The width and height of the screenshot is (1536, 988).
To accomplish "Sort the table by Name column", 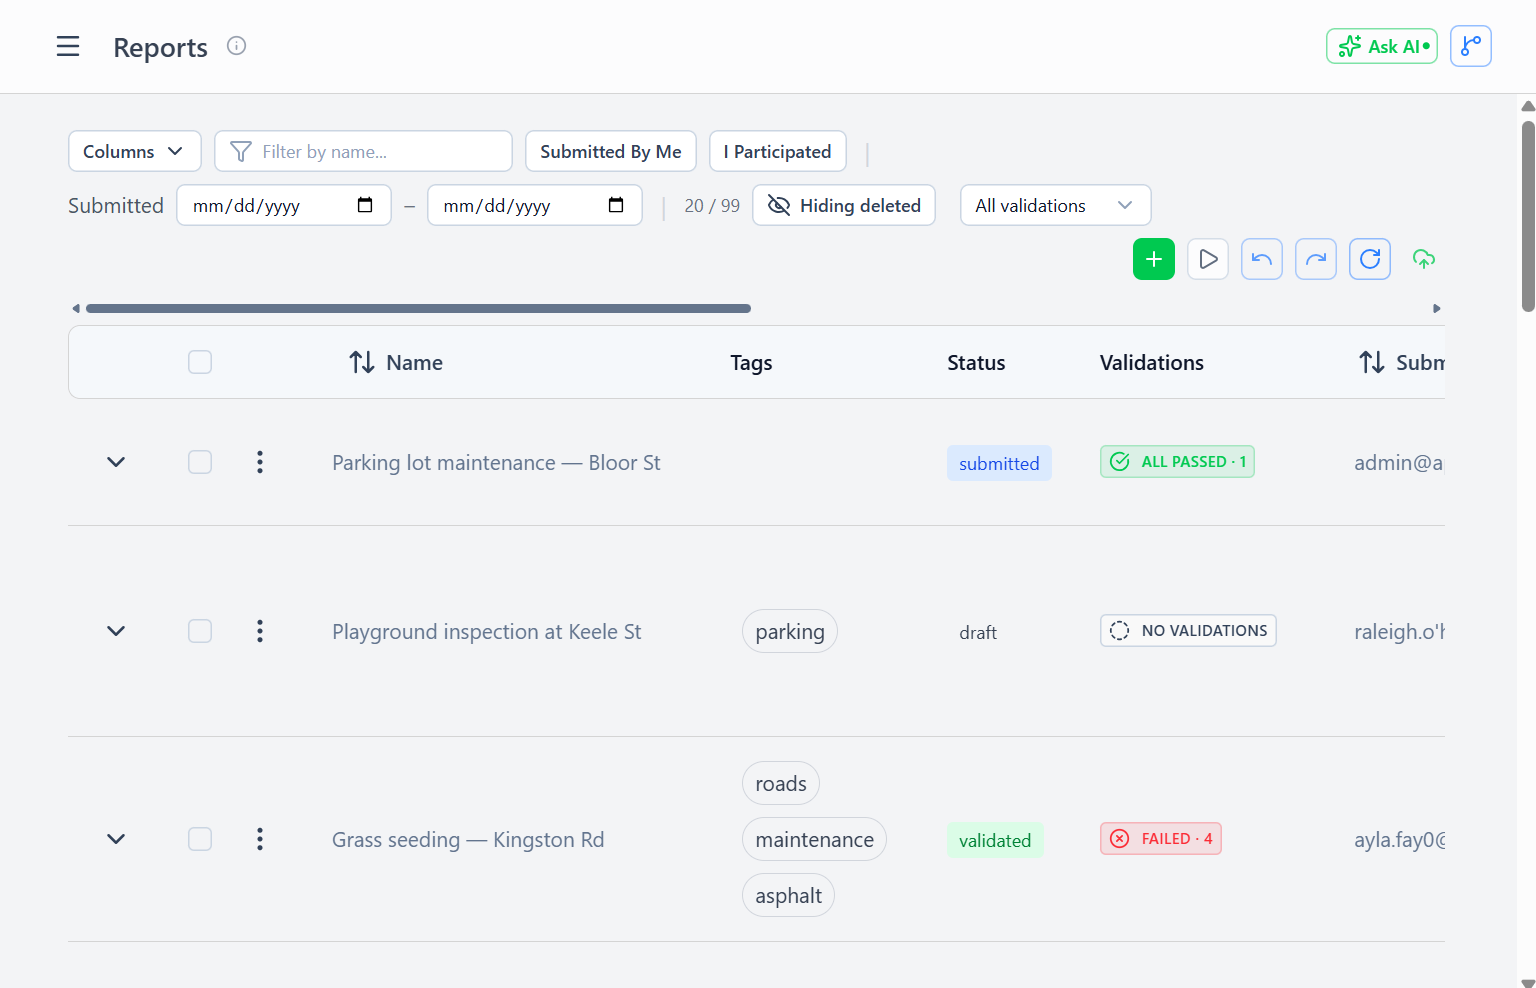I will (x=395, y=362).
